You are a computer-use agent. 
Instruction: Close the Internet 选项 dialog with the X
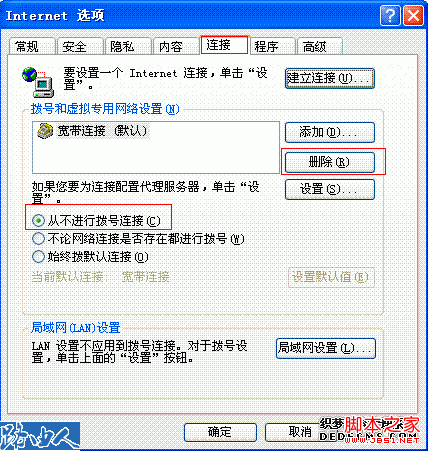[x=413, y=15]
